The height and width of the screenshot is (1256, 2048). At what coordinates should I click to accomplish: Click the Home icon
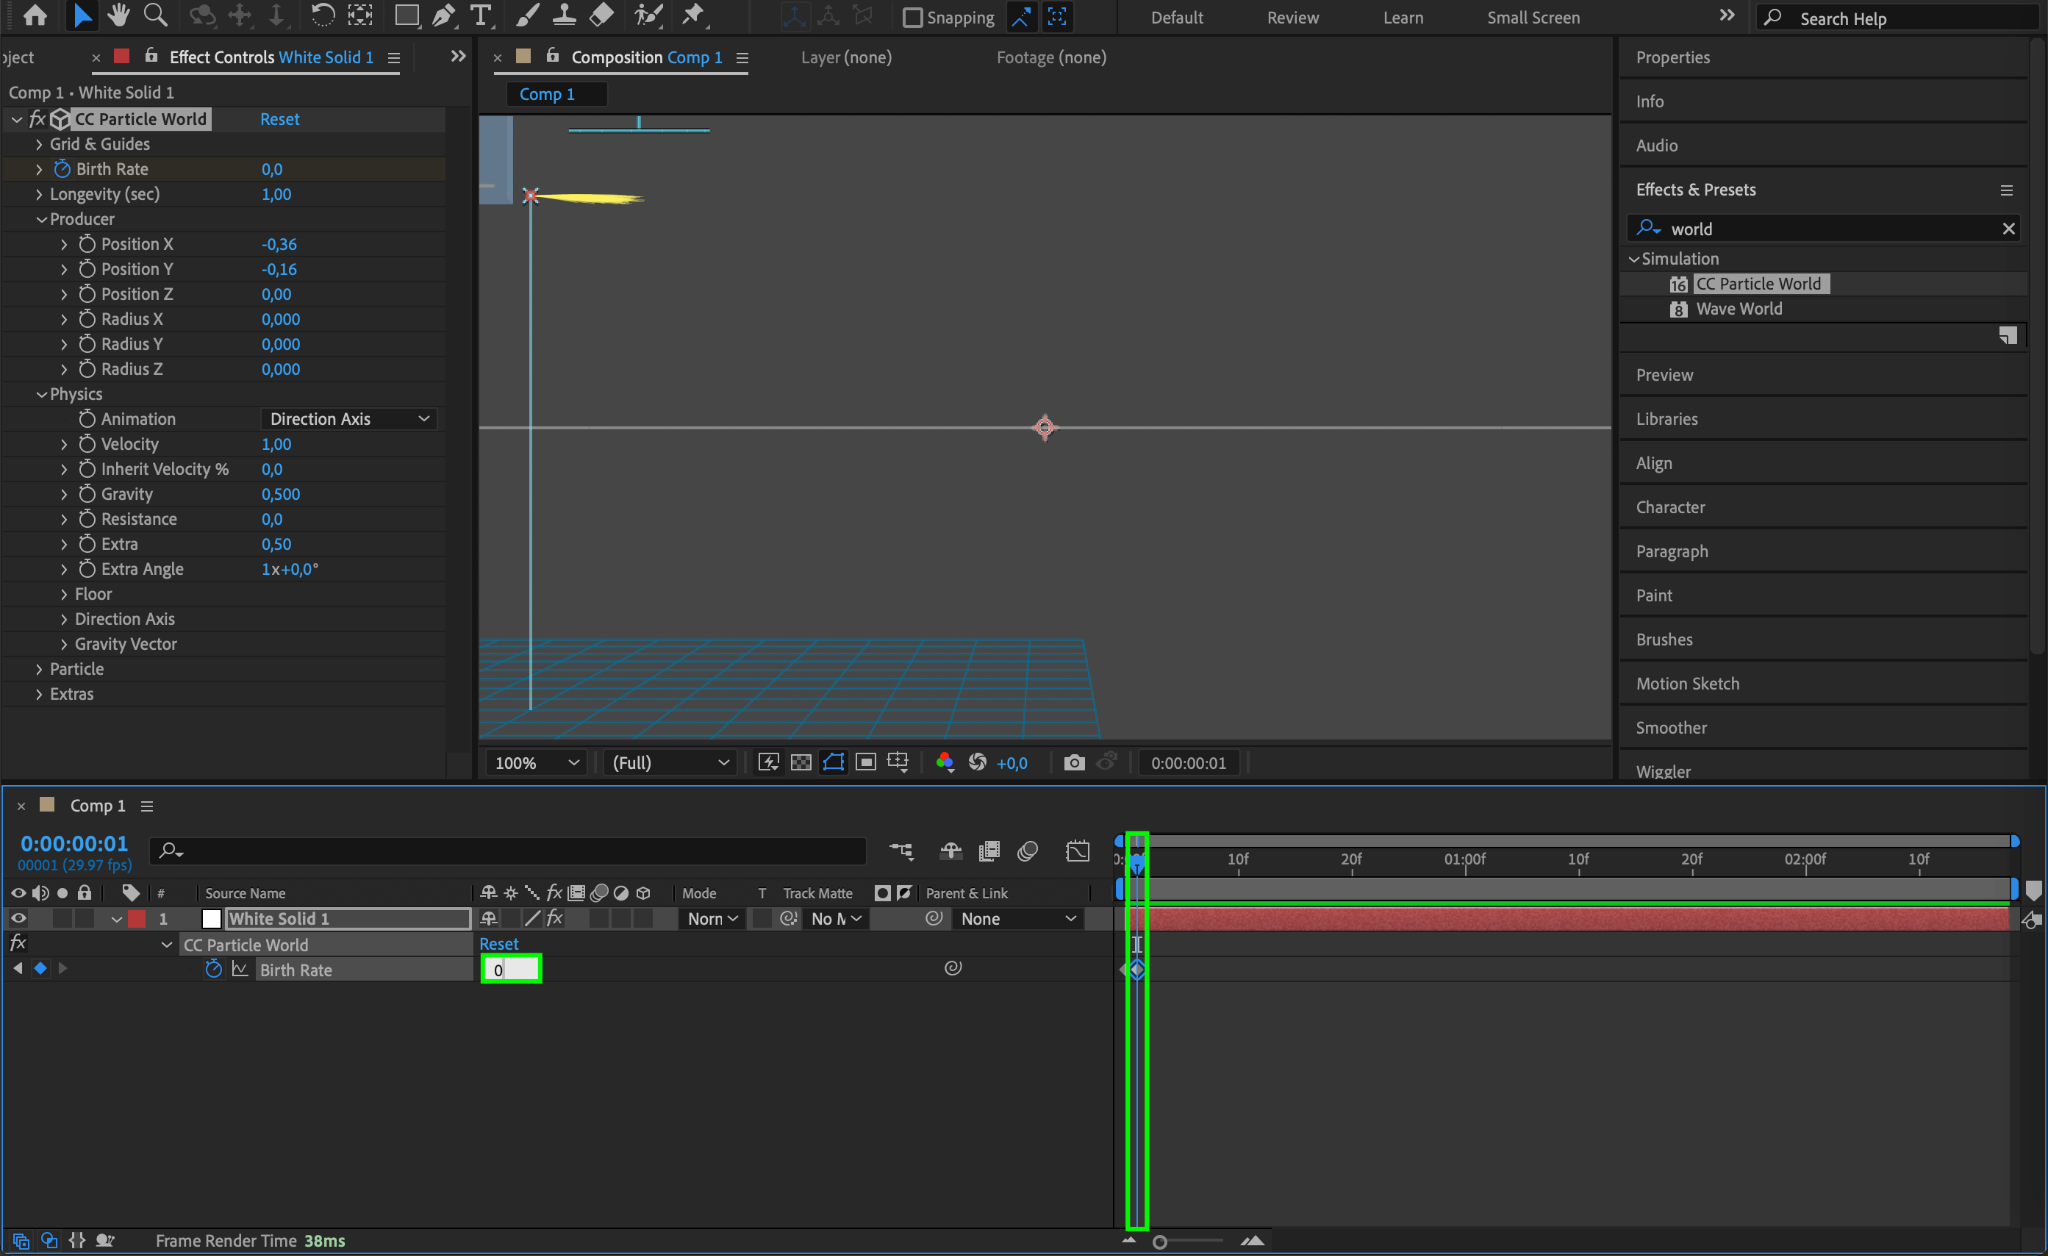point(35,15)
